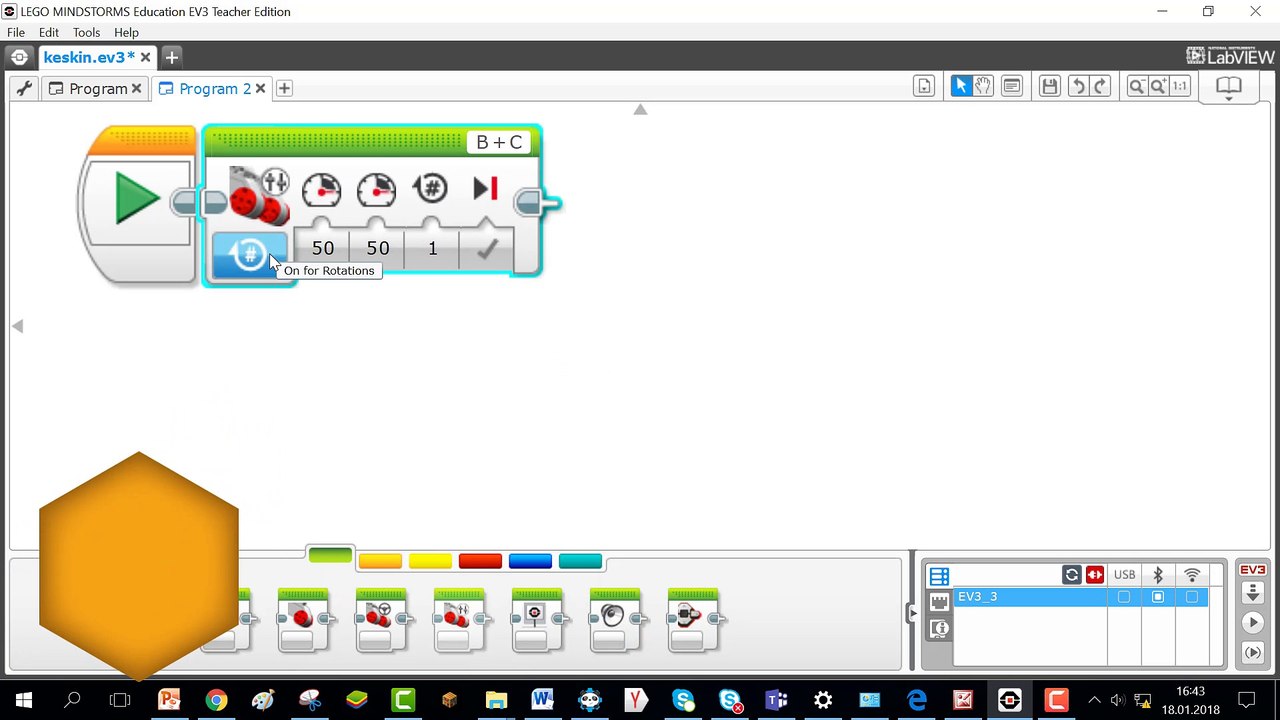Select the green Action blocks palette
The height and width of the screenshot is (720, 1280).
pos(330,556)
